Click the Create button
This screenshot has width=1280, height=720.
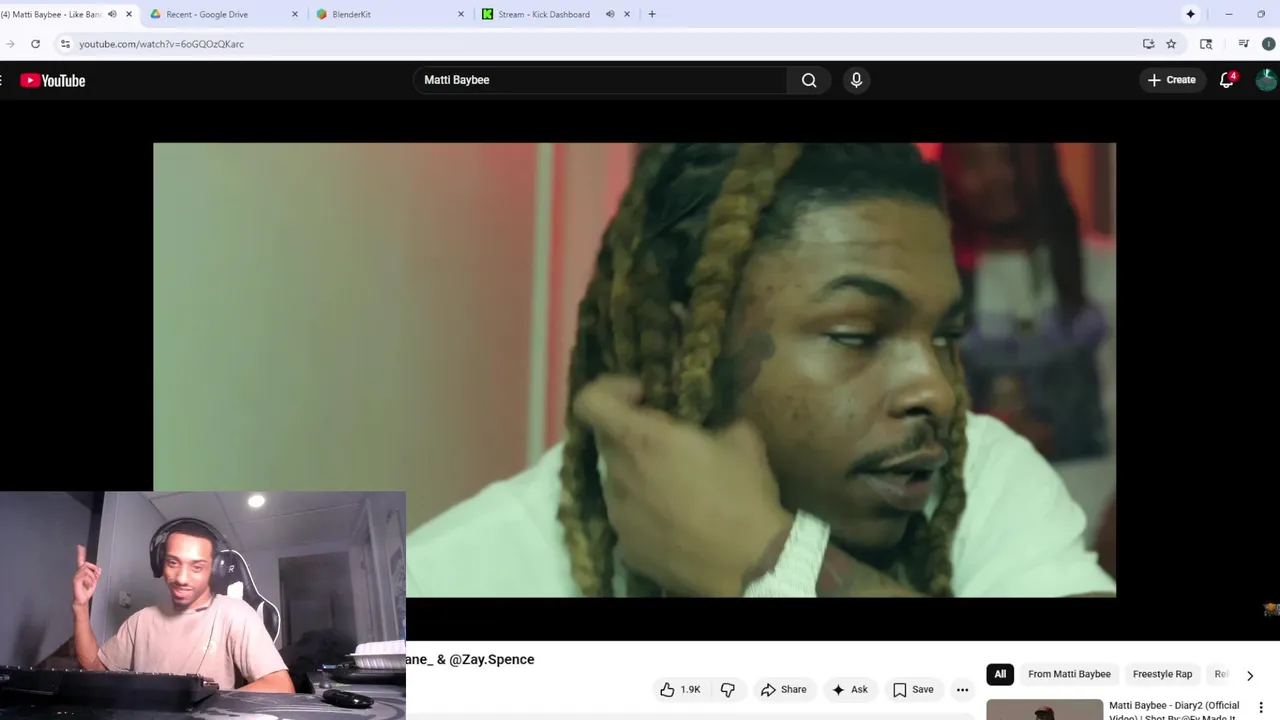(1172, 80)
